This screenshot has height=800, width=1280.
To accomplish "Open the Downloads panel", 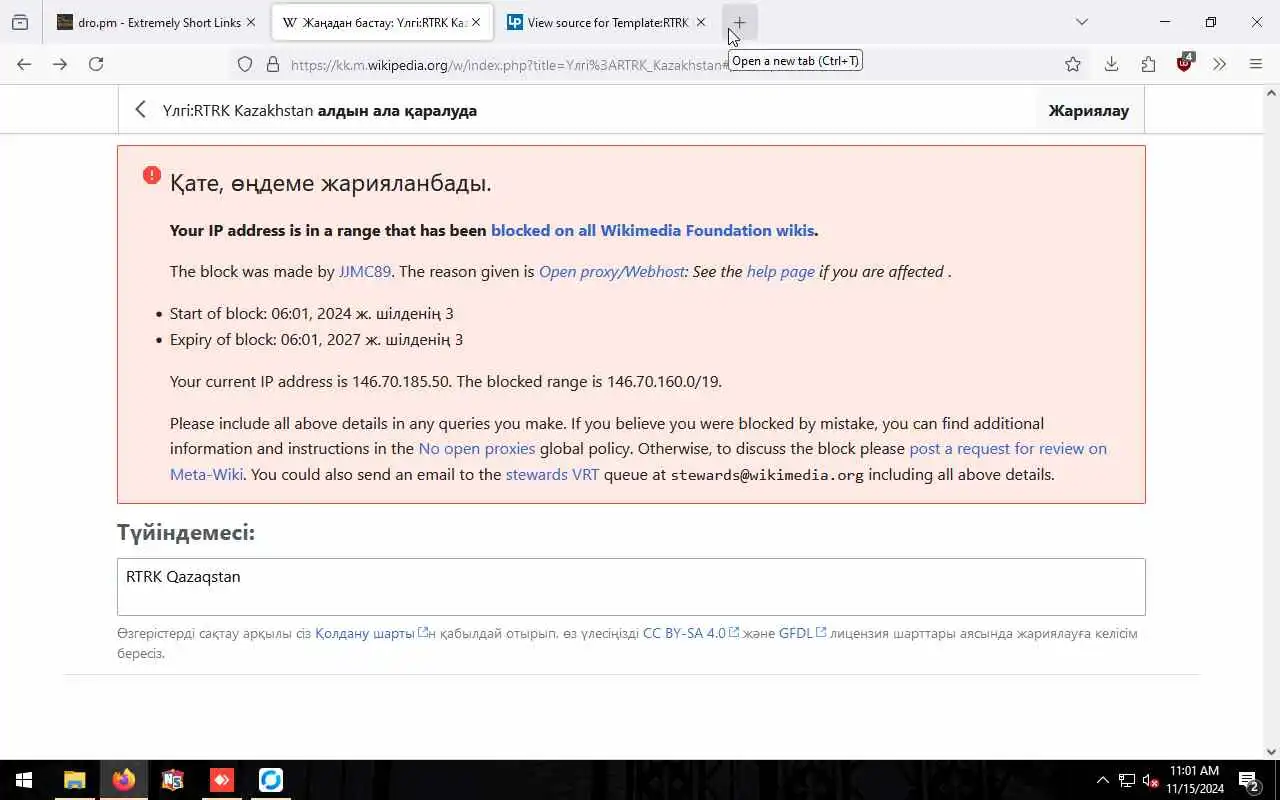I will click(x=1111, y=64).
